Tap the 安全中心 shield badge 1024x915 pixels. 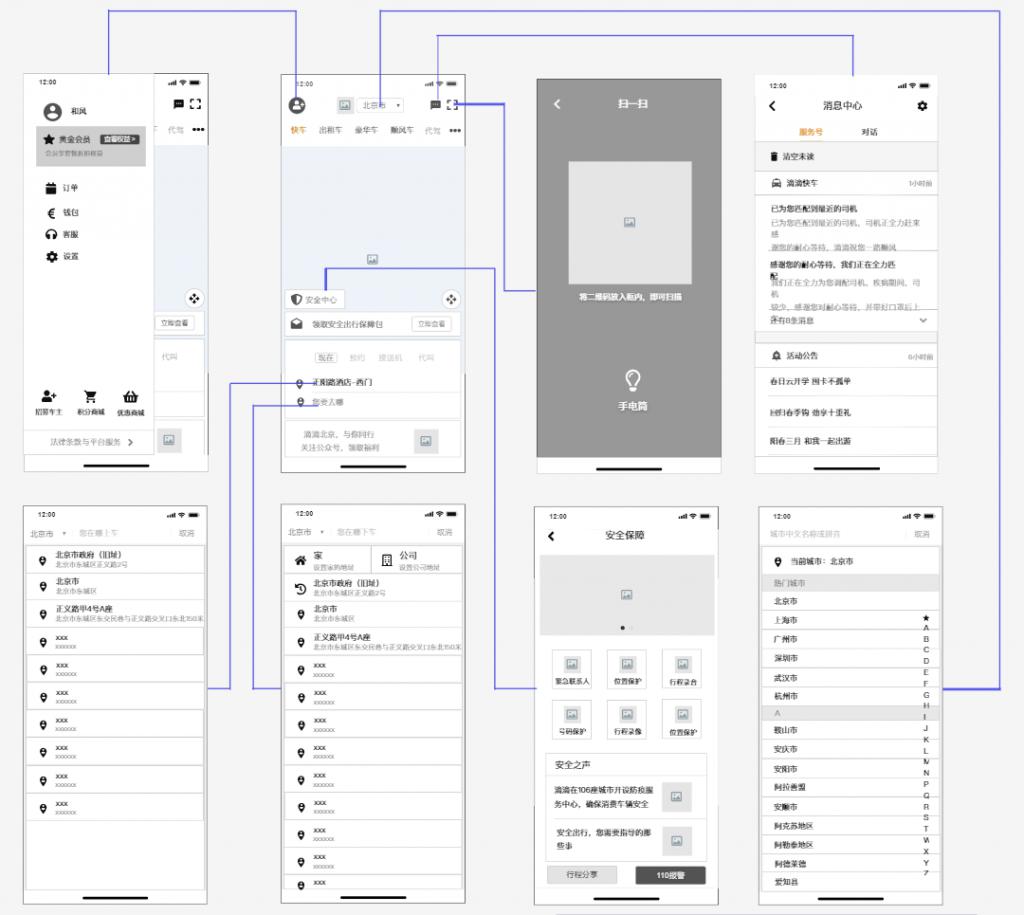click(314, 299)
